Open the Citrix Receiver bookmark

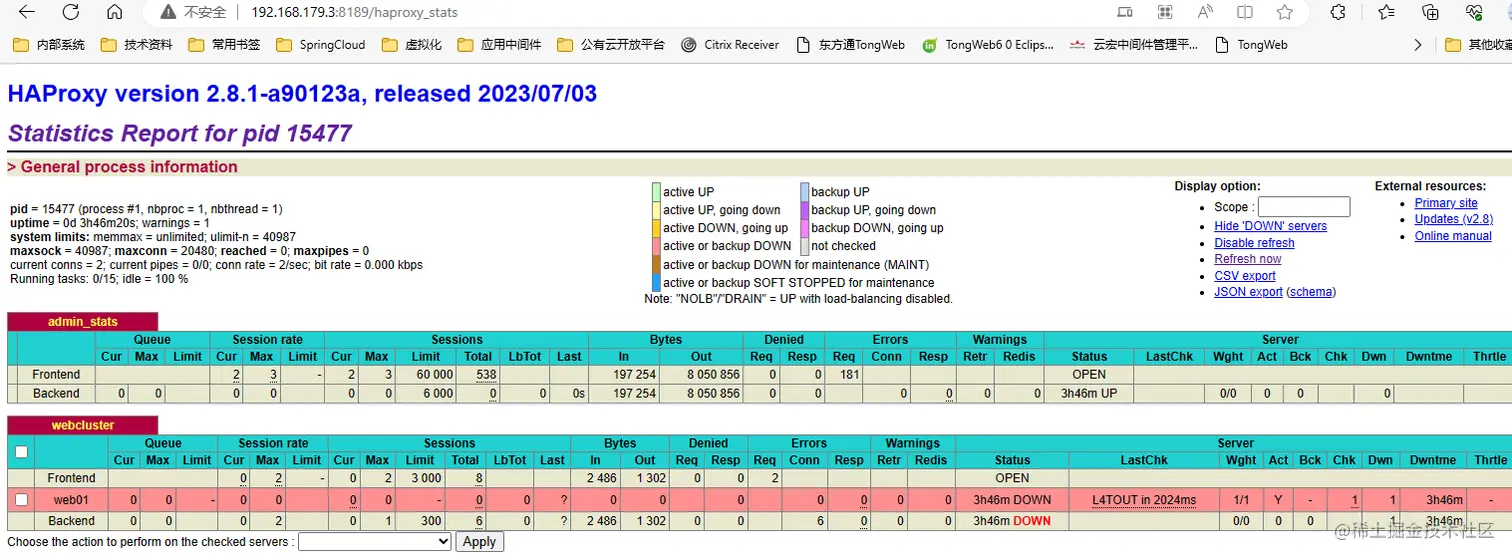(x=730, y=45)
